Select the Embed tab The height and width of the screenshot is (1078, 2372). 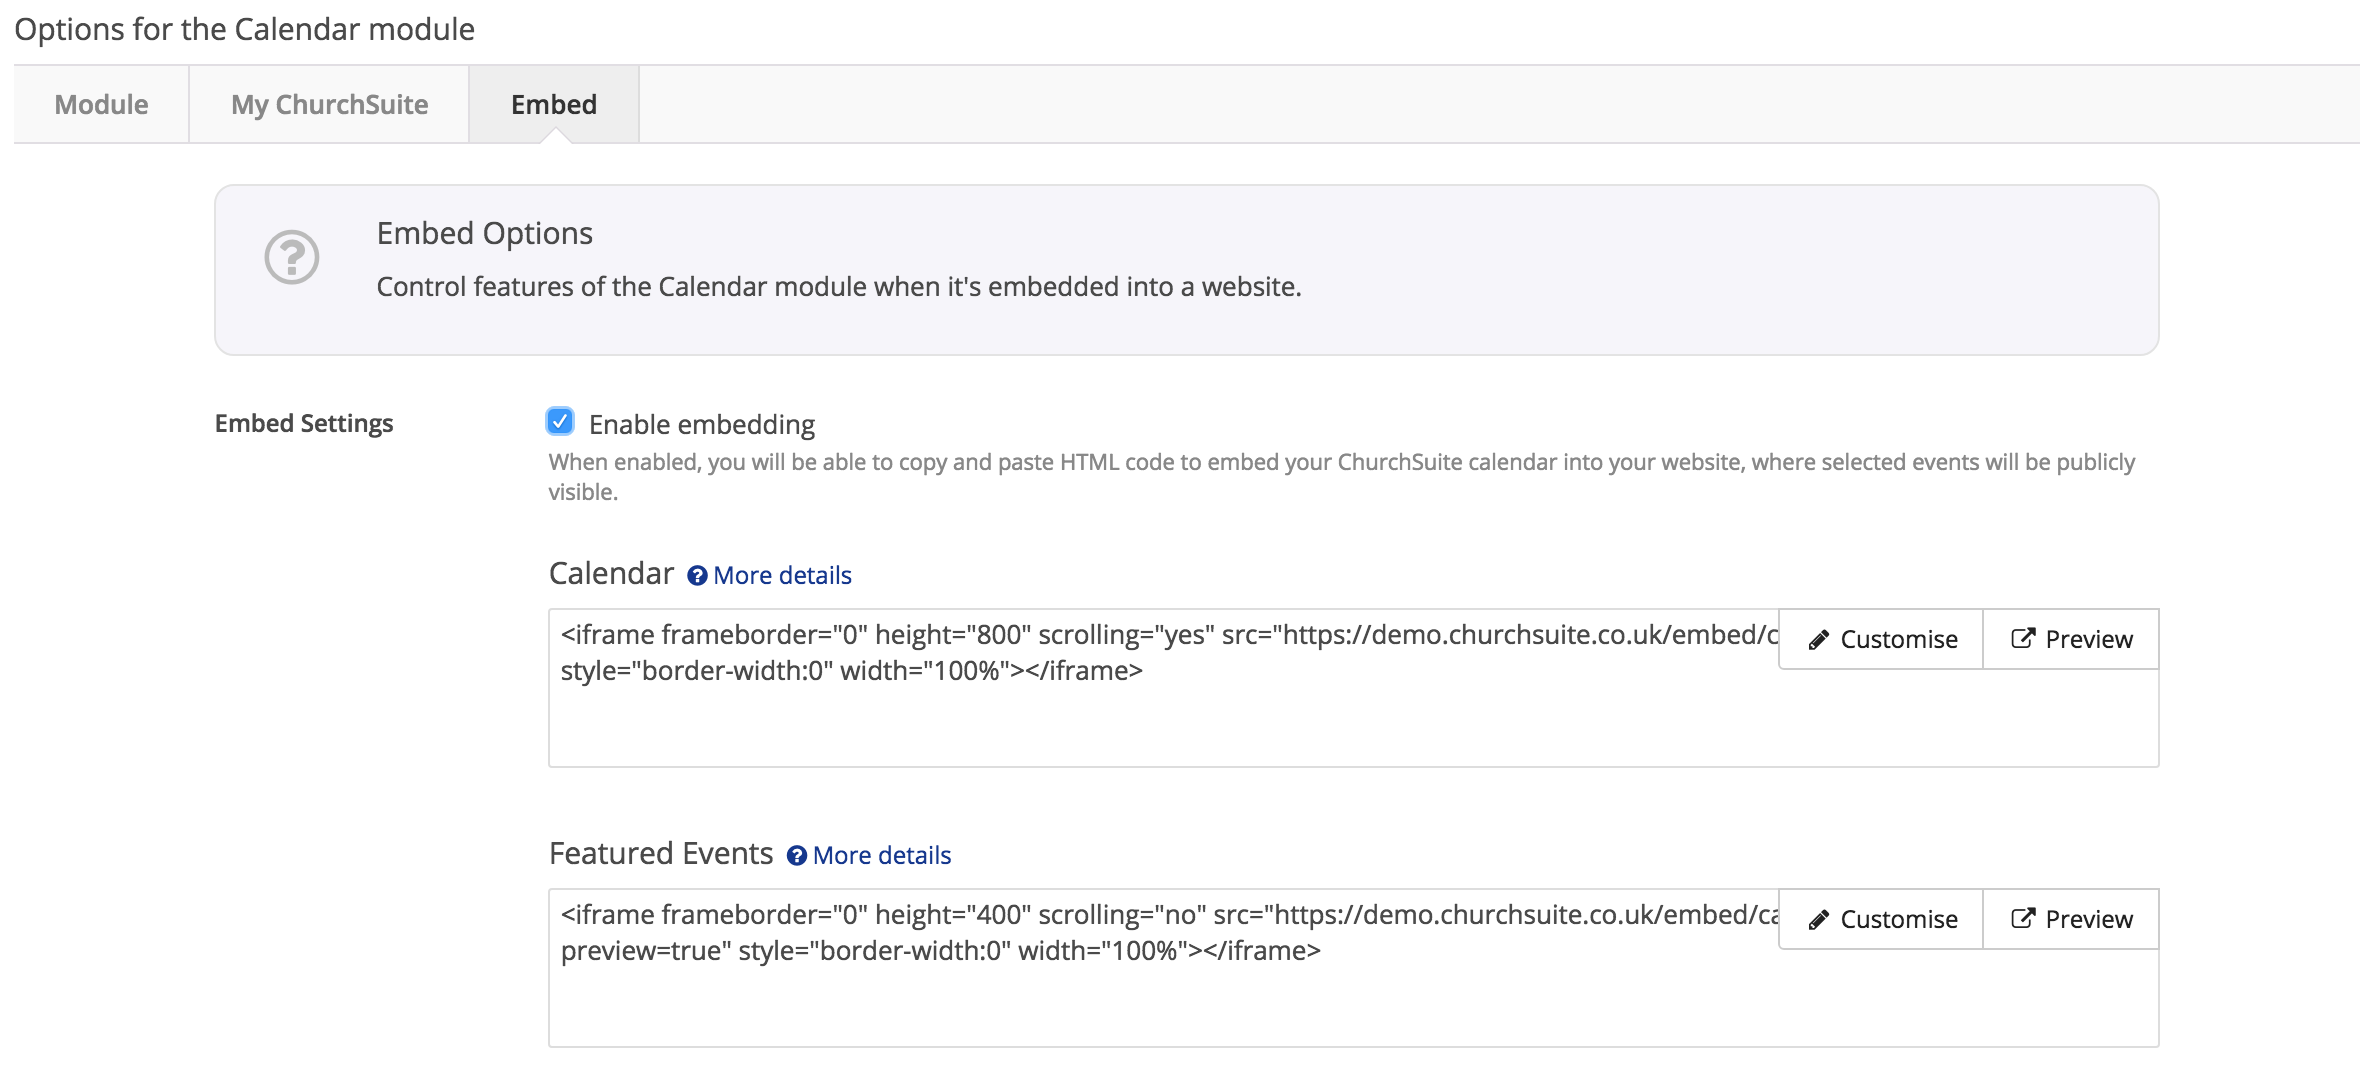click(553, 105)
